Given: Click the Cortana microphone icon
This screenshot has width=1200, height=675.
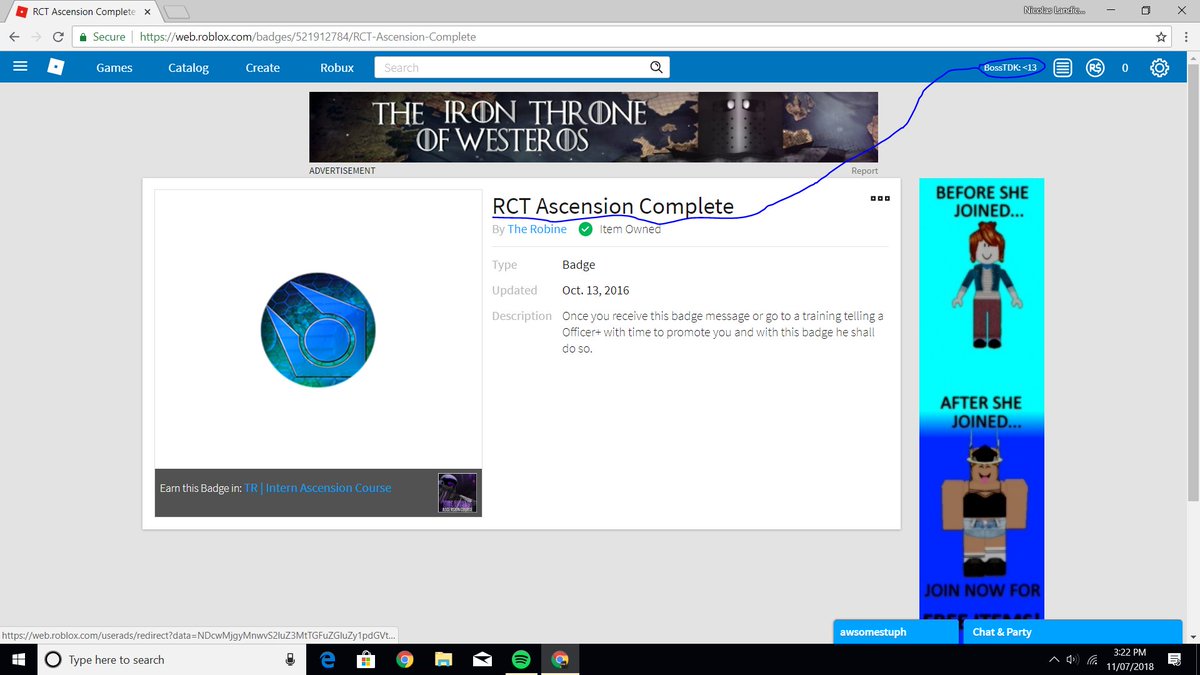Looking at the screenshot, I should click(x=290, y=659).
